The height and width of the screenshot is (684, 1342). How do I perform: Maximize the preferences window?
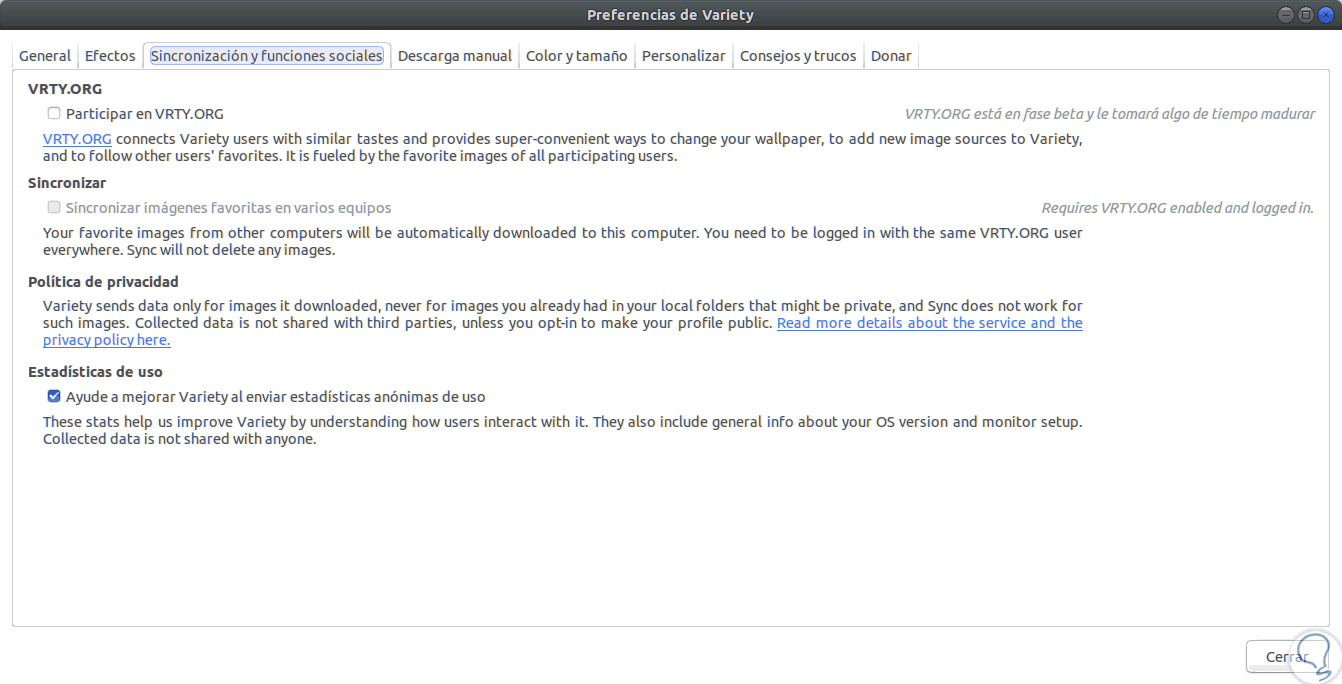pyautogui.click(x=1306, y=15)
